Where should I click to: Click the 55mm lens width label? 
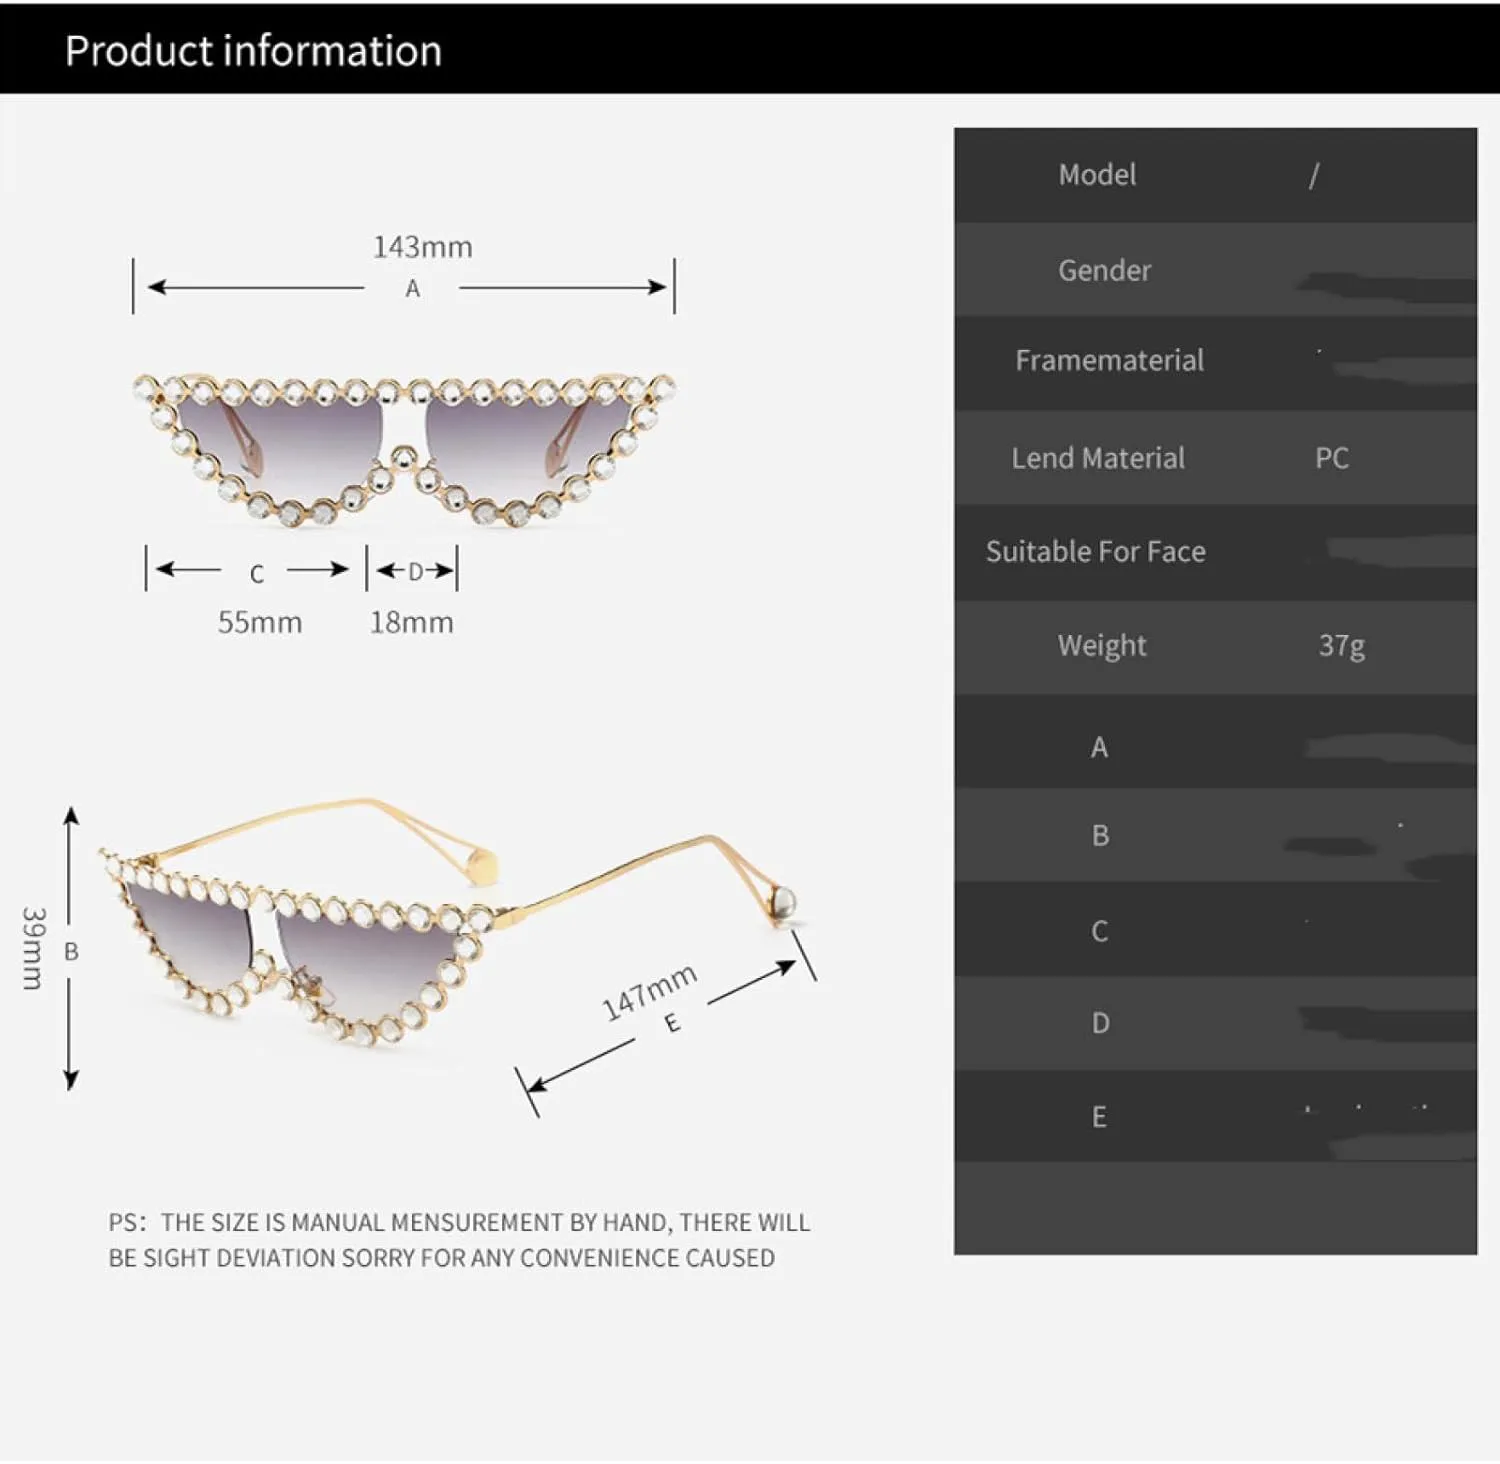[x=259, y=622]
